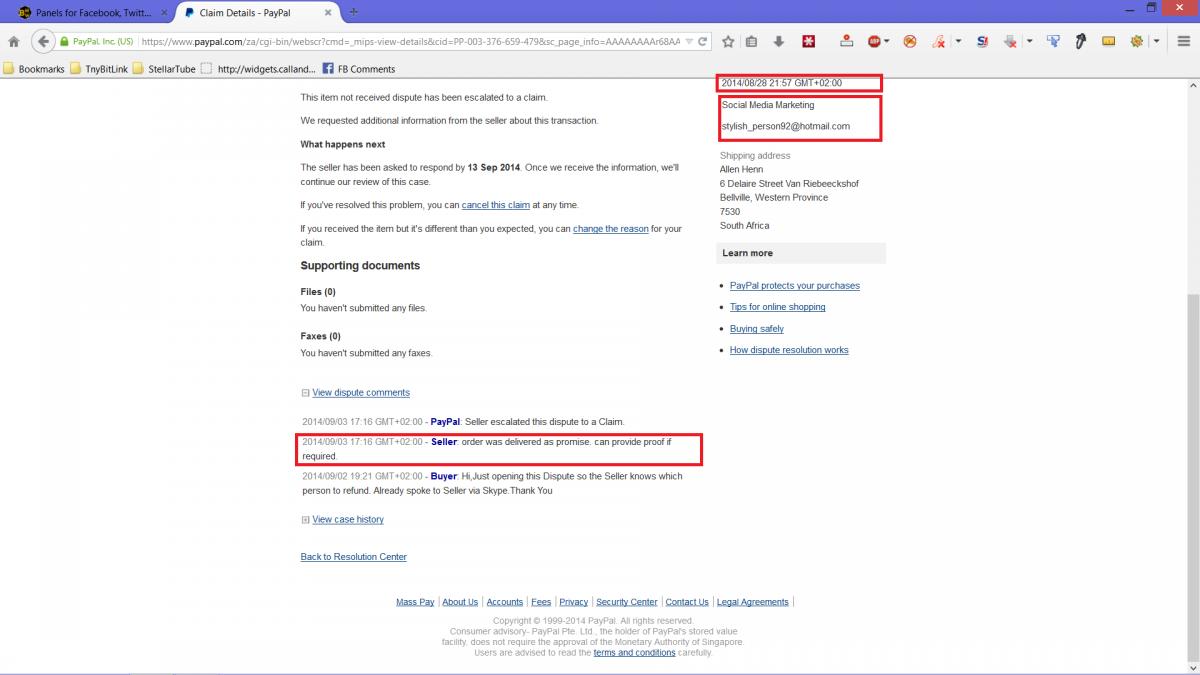Select the 13 Sep 2014 response date
Screen dimensions: 1200x675
click(x=495, y=168)
